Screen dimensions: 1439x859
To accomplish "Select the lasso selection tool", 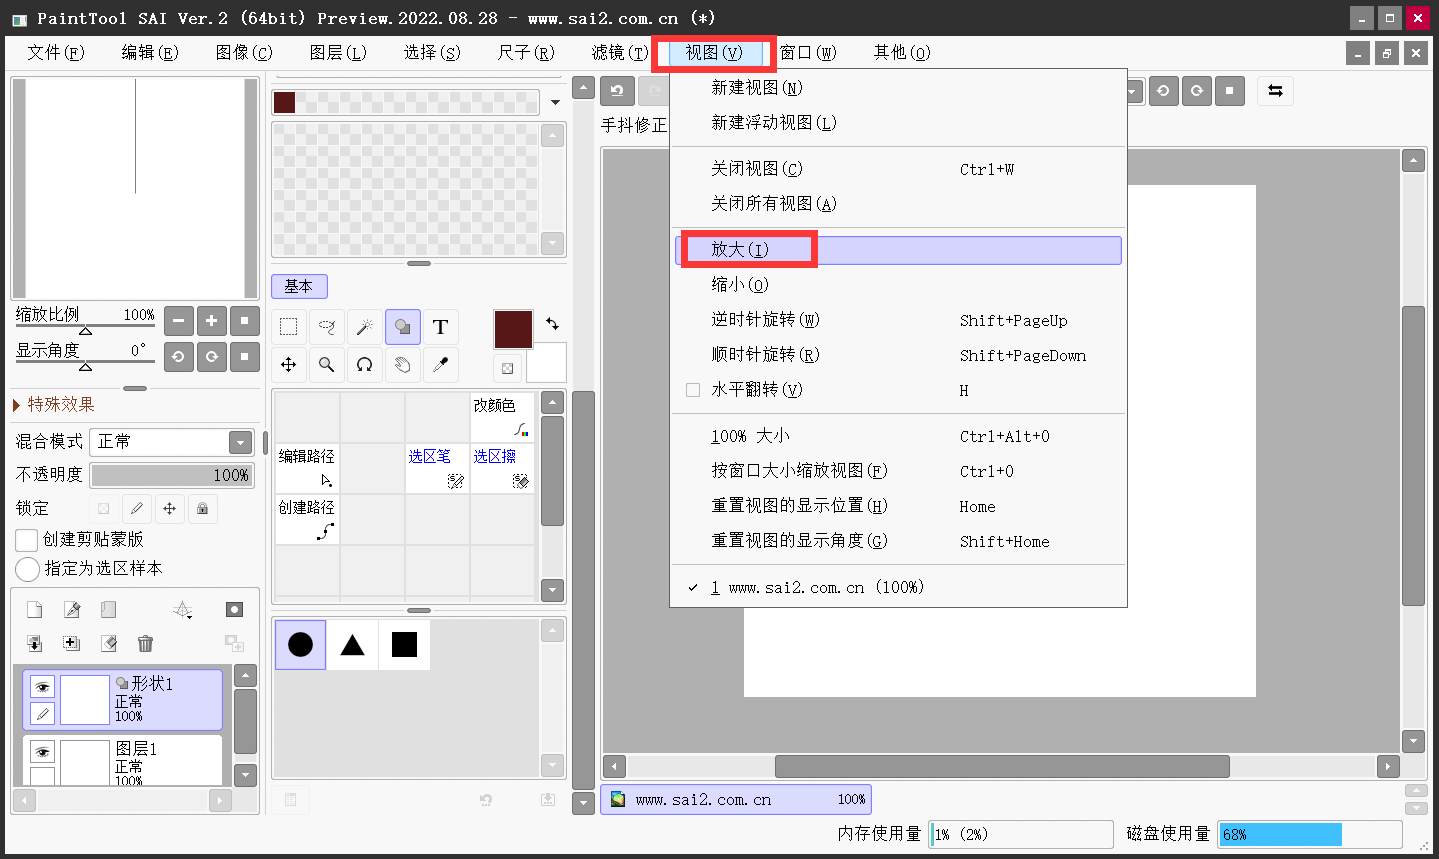I will click(327, 327).
